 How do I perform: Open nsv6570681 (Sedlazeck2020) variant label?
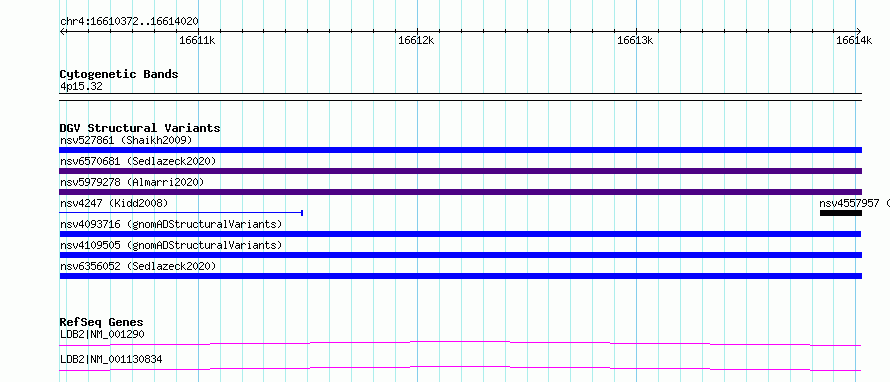[x=138, y=161]
